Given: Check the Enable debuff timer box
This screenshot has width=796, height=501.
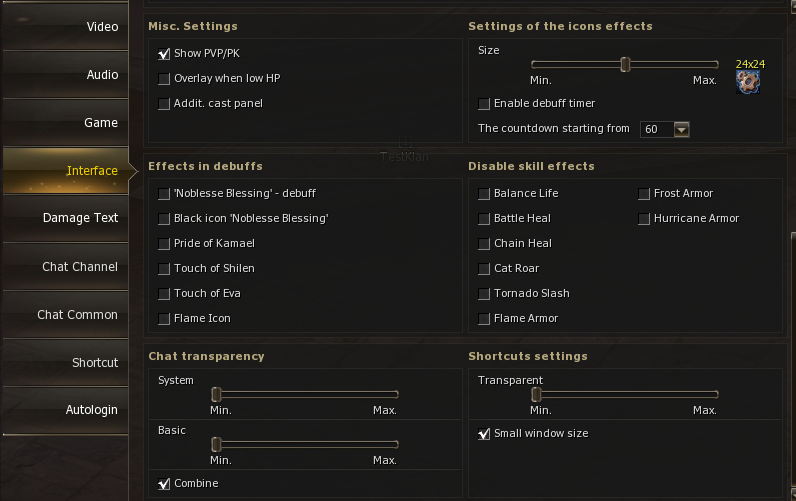Looking at the screenshot, I should (484, 104).
